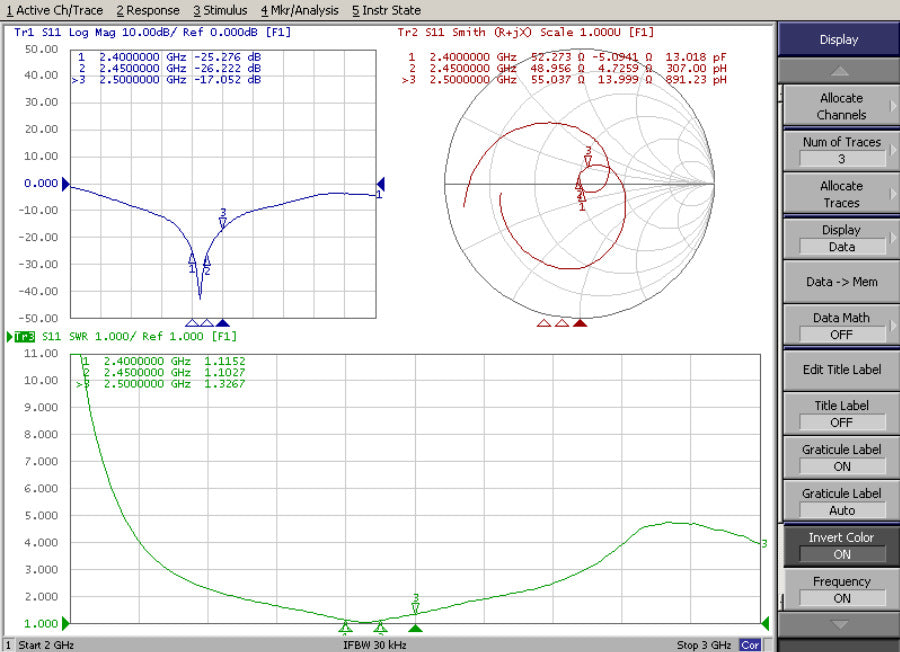Select marker 3 on Tr3 SWR trace
The image size is (900, 652).
pos(416,608)
